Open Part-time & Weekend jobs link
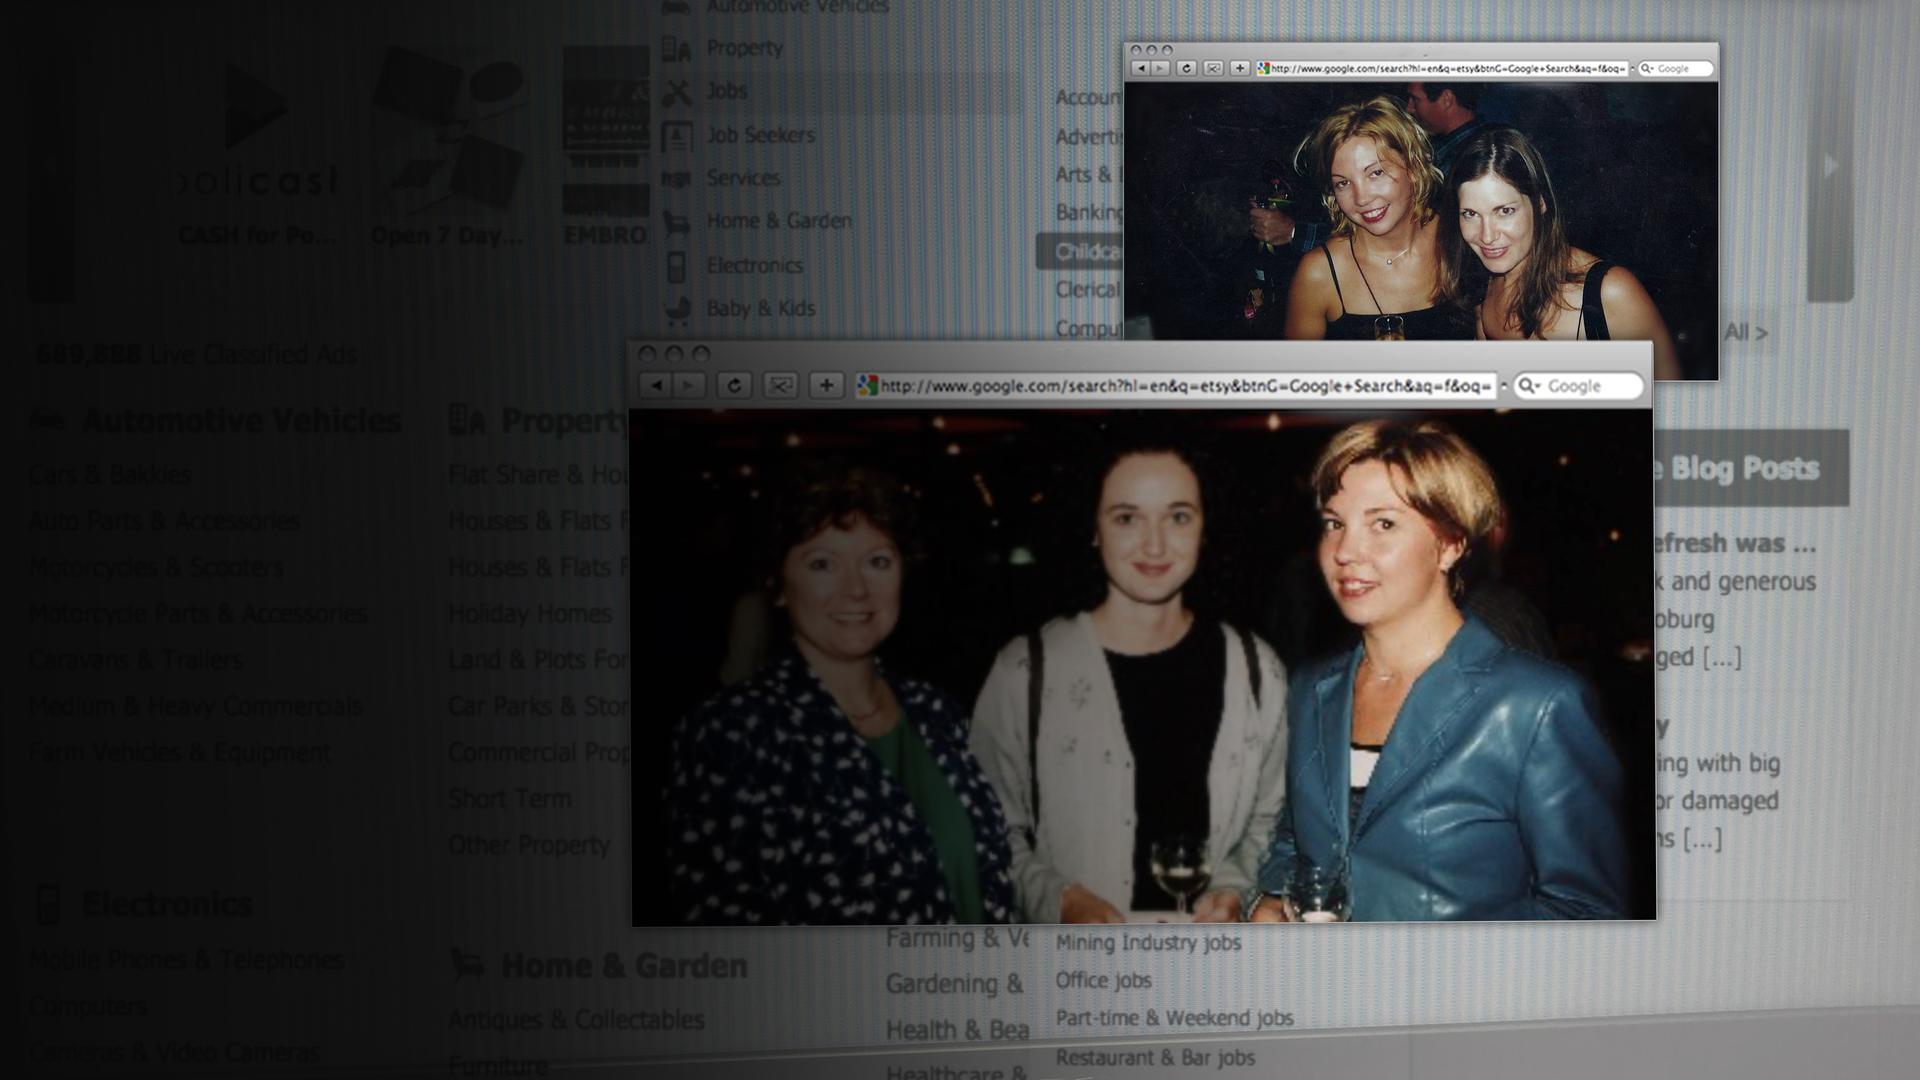The height and width of the screenshot is (1080, 1920). point(1174,1018)
